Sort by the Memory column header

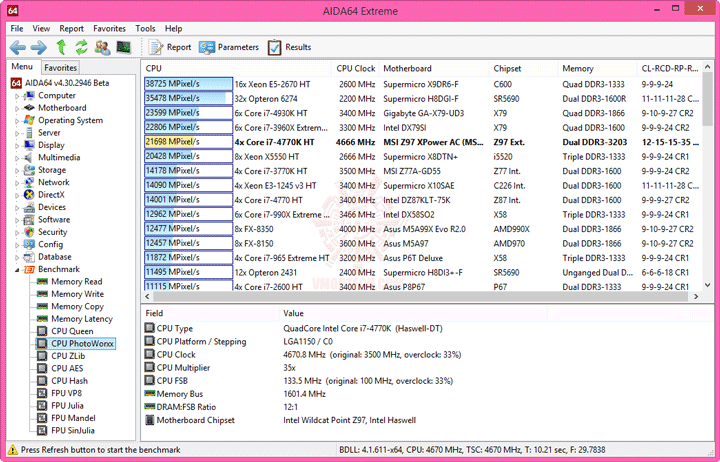point(597,68)
